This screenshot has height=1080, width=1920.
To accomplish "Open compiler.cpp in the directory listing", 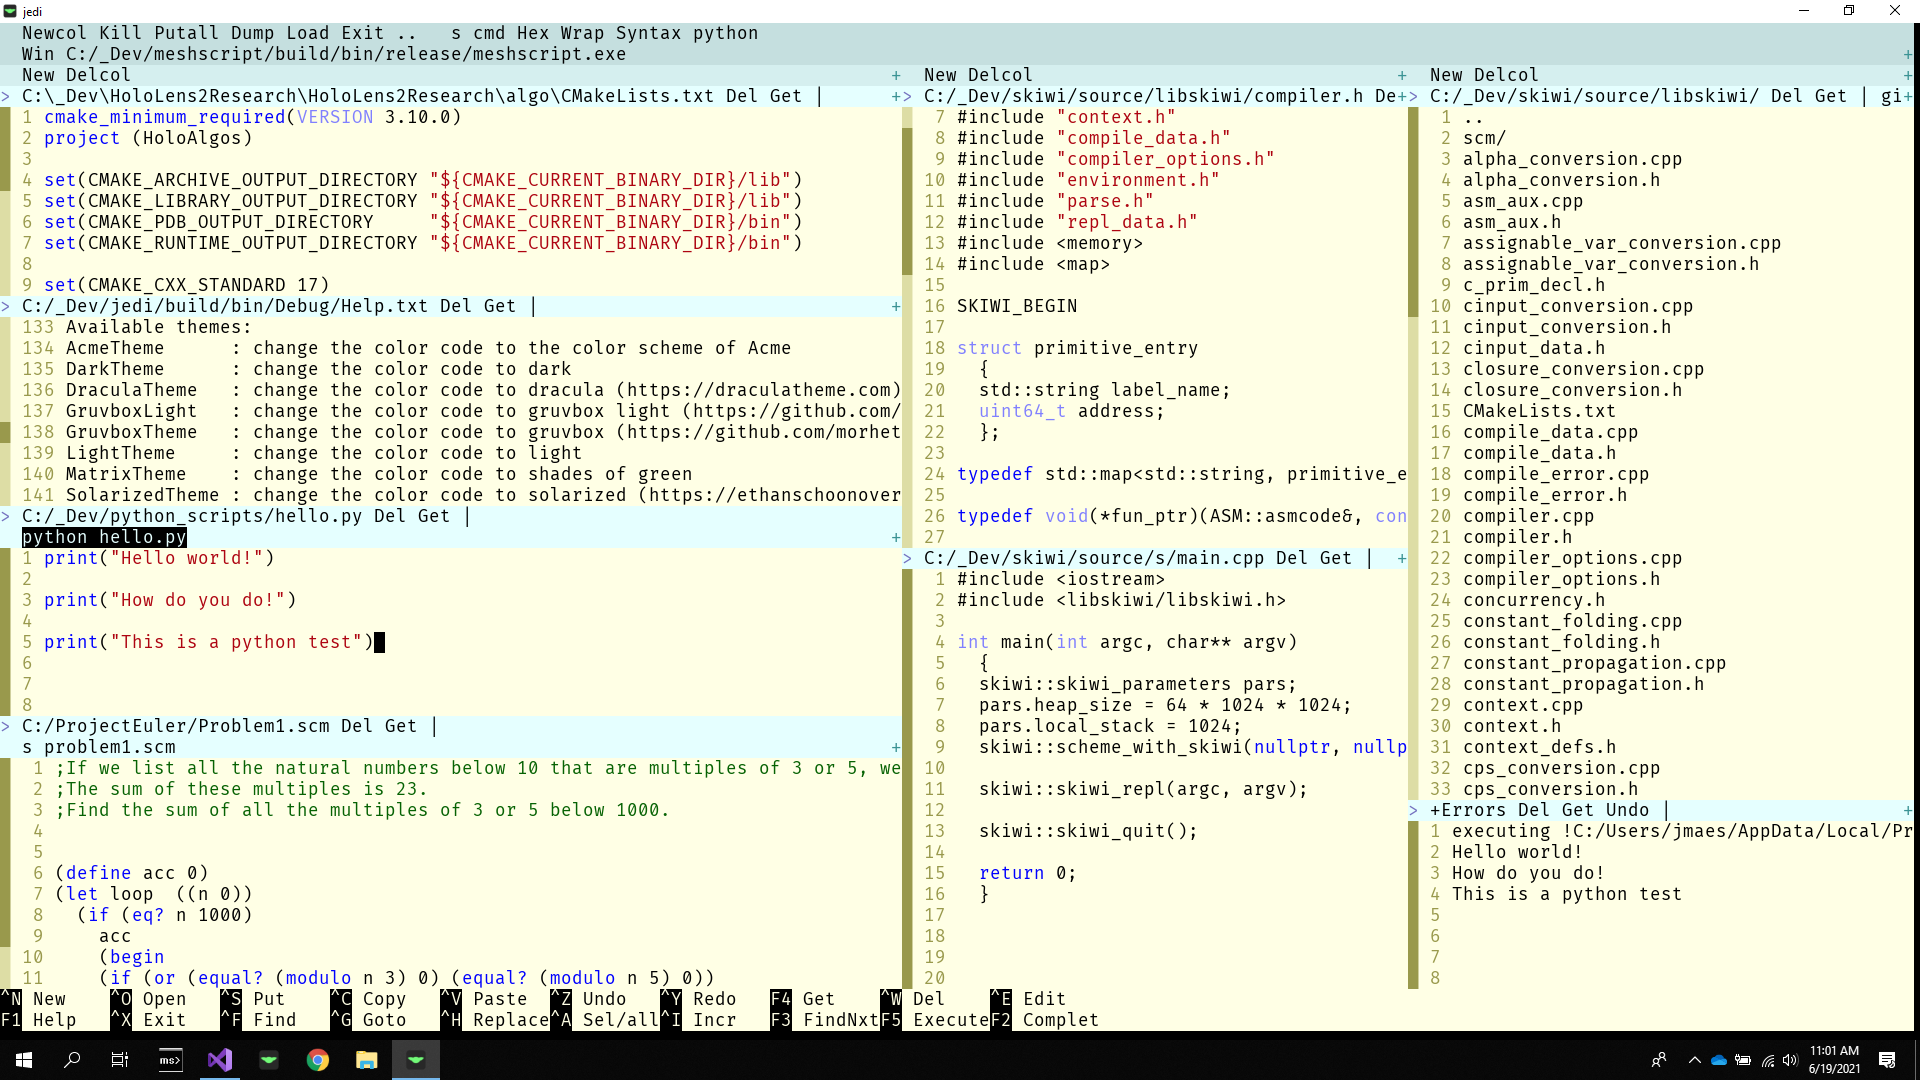I will pyautogui.click(x=1528, y=516).
